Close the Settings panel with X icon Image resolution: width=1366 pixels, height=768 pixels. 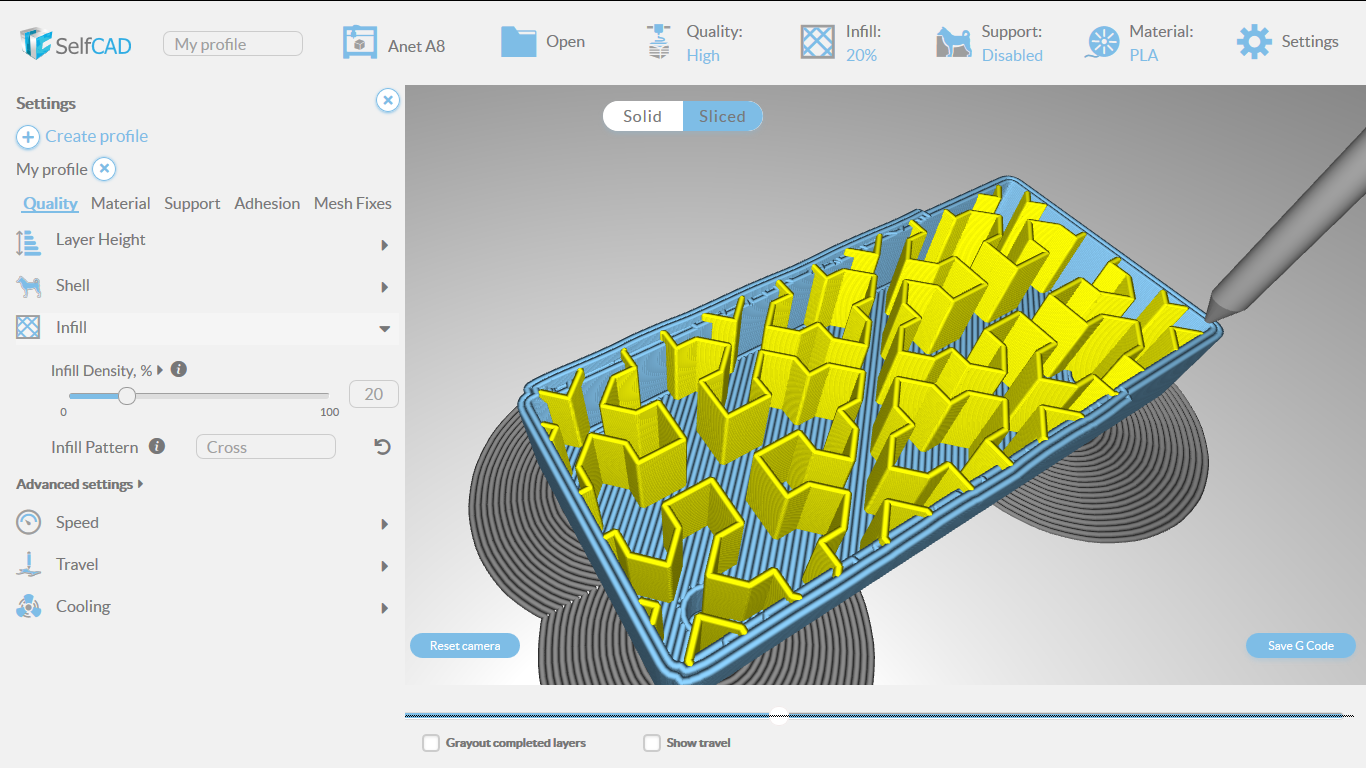(388, 100)
